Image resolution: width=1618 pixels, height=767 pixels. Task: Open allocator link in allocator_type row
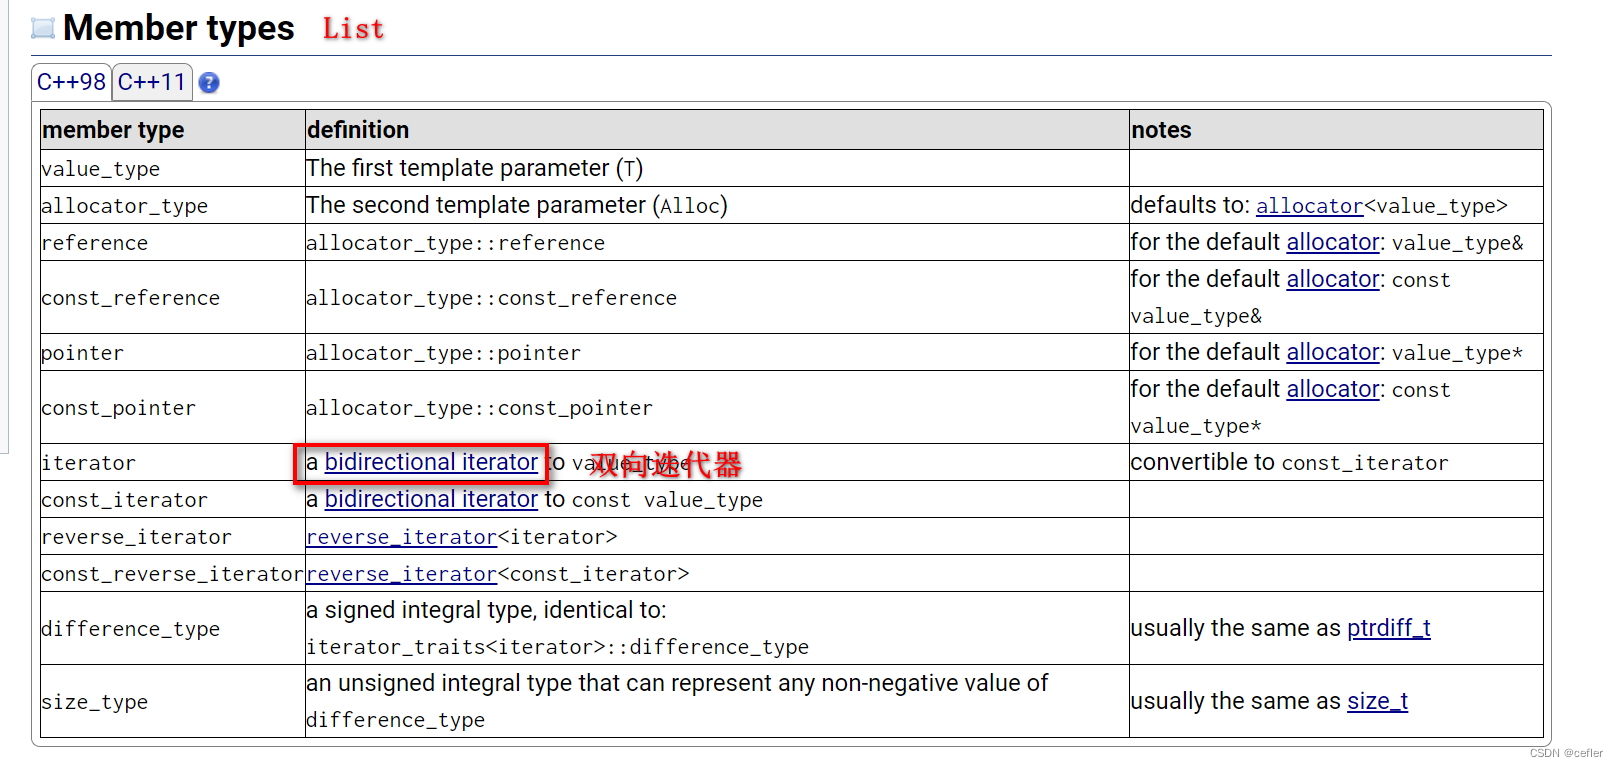pyautogui.click(x=1309, y=205)
